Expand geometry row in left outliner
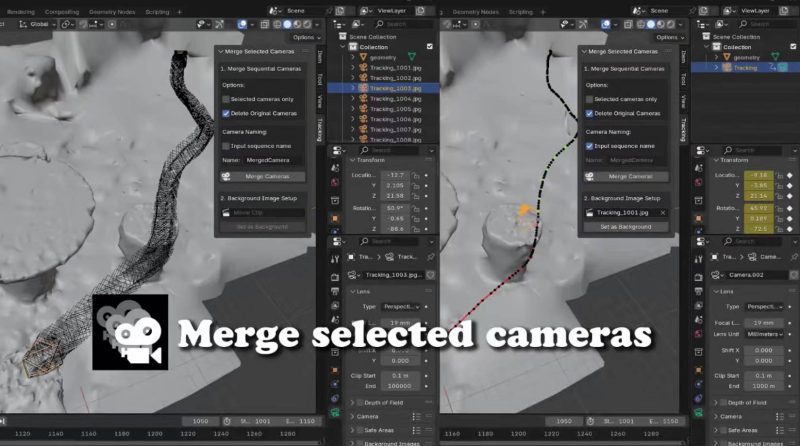 tap(353, 57)
